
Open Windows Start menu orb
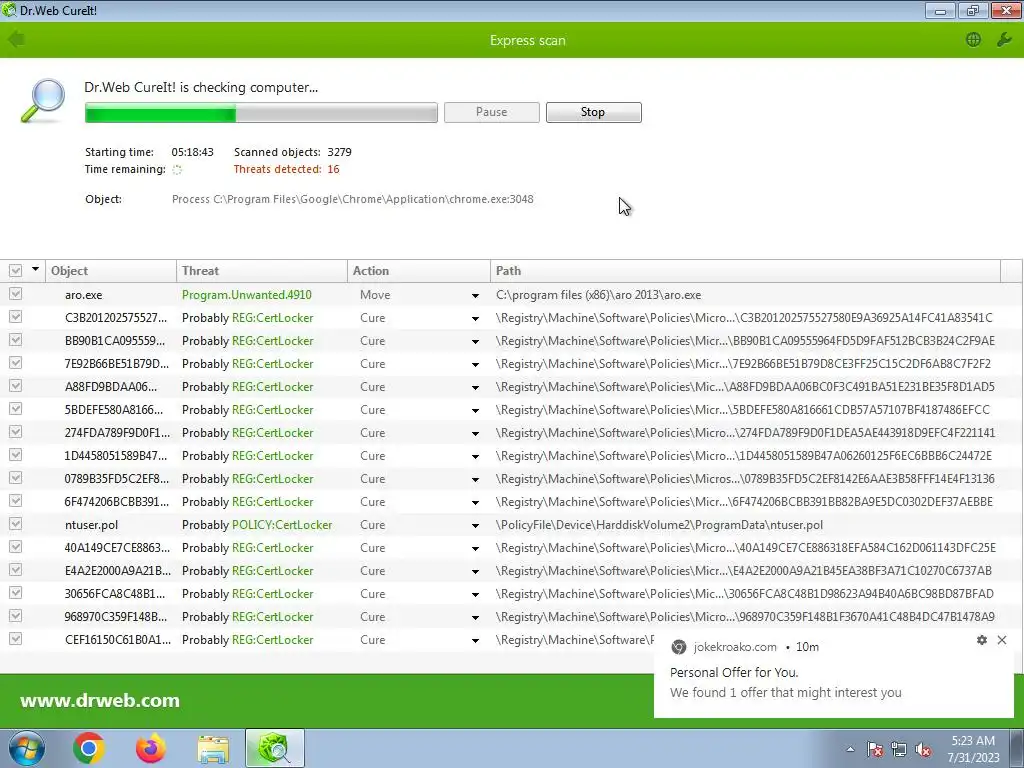pyautogui.click(x=26, y=748)
